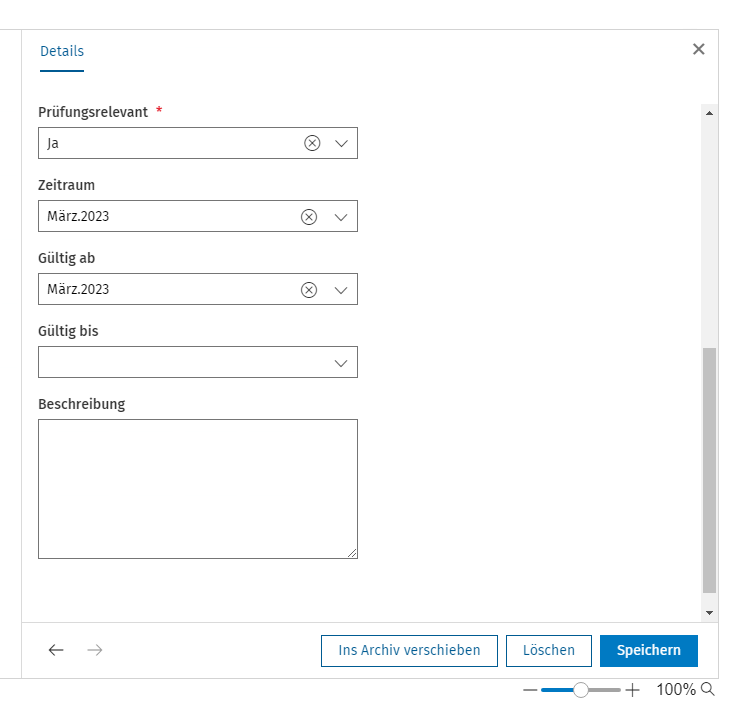Clear the Prüfungsrelevant selection

pos(312,143)
